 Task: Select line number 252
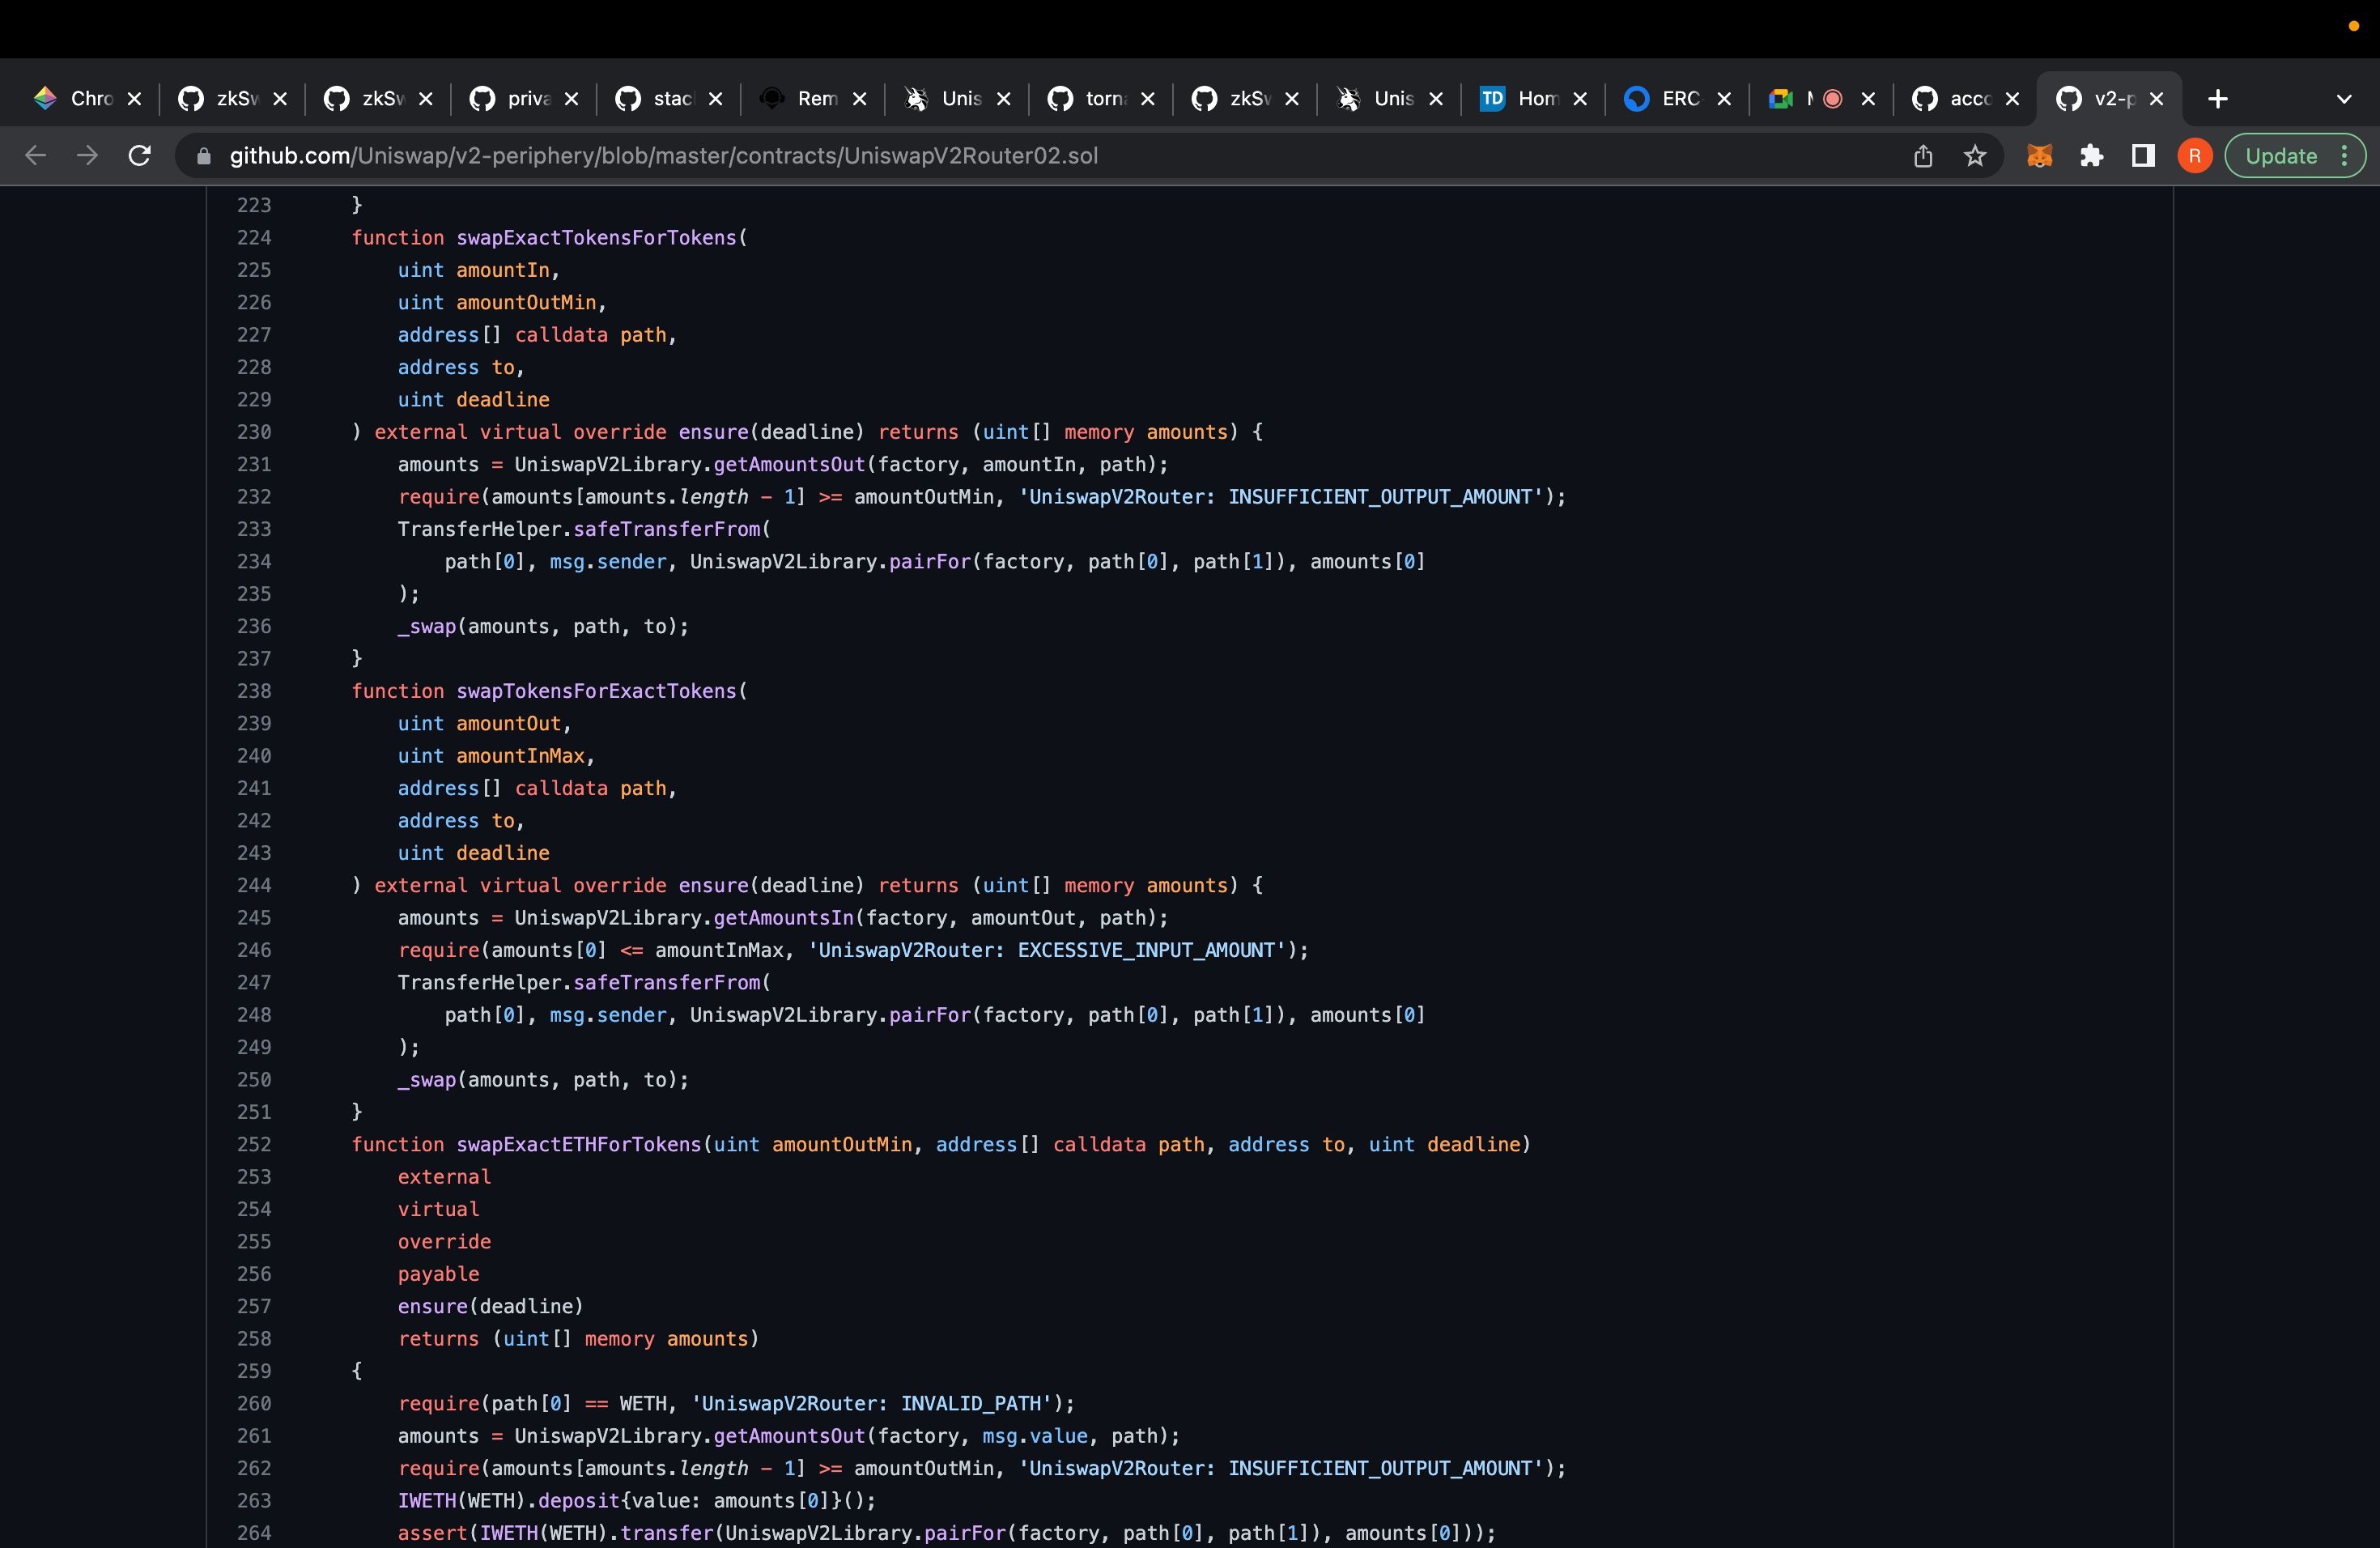[x=254, y=1144]
